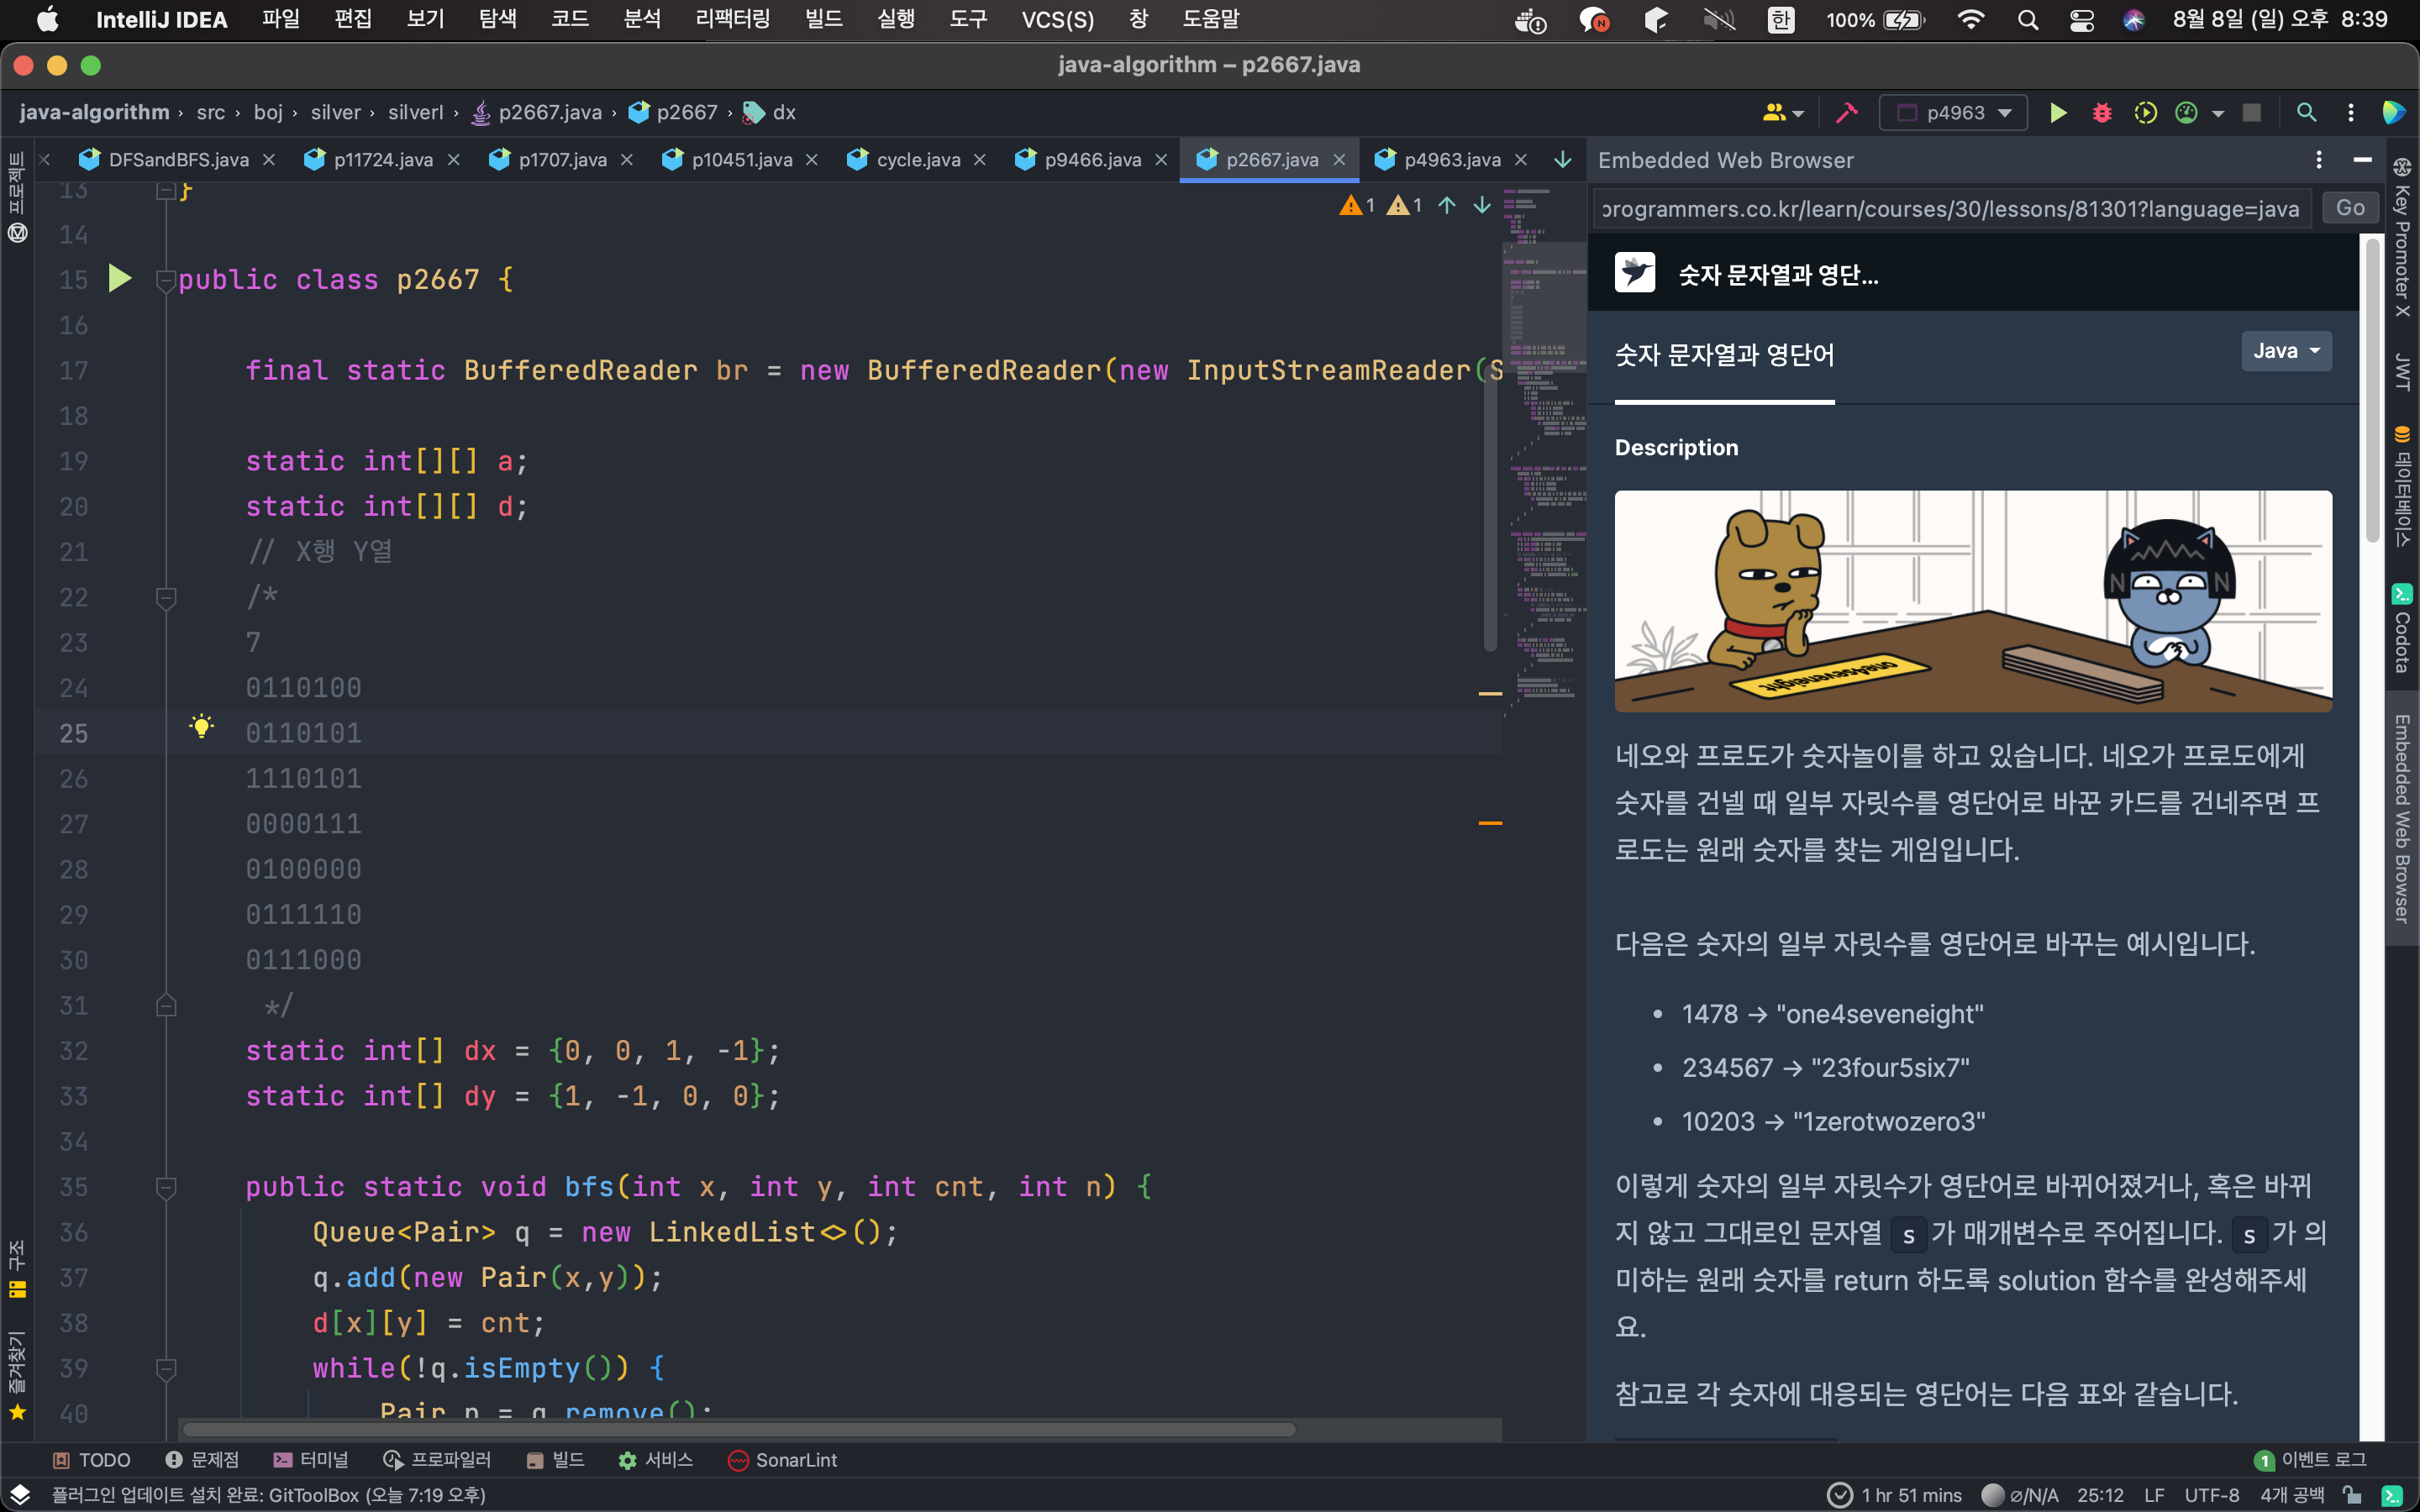The width and height of the screenshot is (2420, 1512).
Task: Click the browser URL address field
Action: 1950,208
